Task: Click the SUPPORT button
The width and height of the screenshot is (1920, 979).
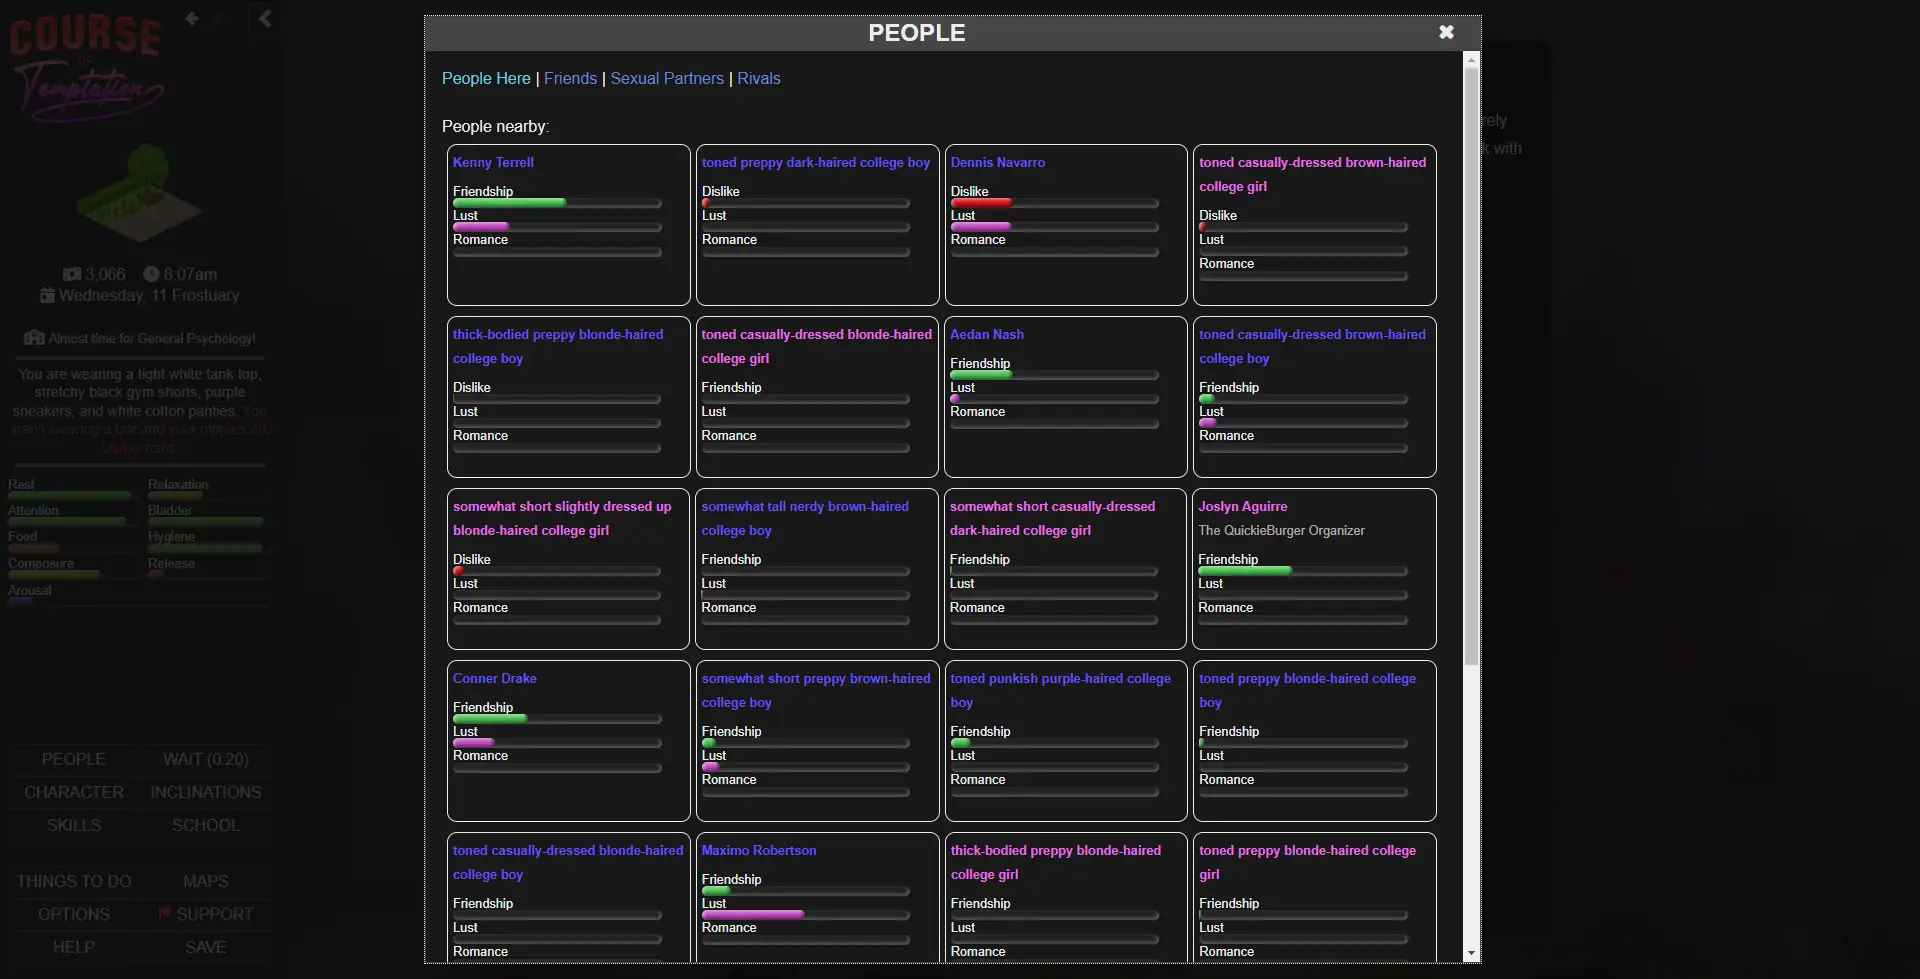Action: 206,914
